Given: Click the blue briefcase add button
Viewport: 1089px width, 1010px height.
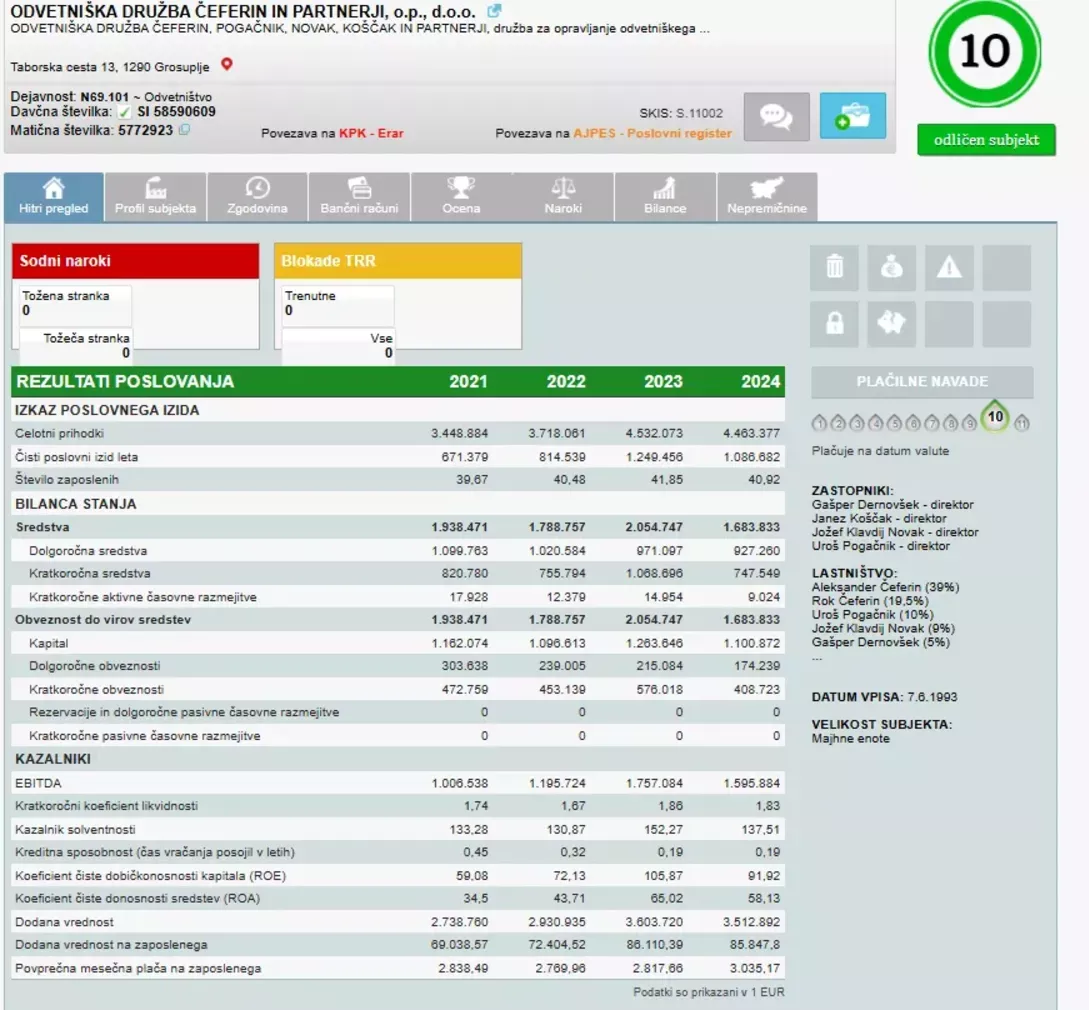Looking at the screenshot, I should coord(852,116).
